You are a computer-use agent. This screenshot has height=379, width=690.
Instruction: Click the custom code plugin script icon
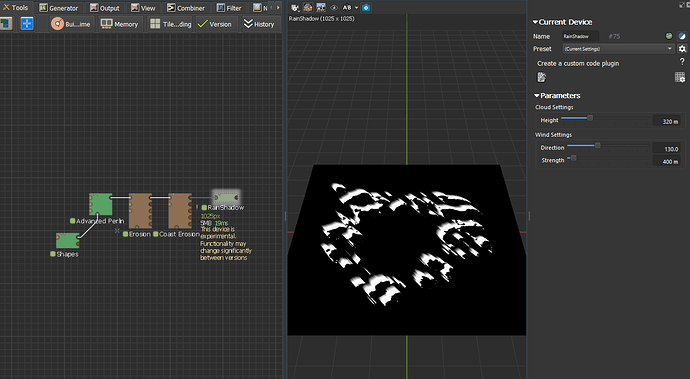541,77
